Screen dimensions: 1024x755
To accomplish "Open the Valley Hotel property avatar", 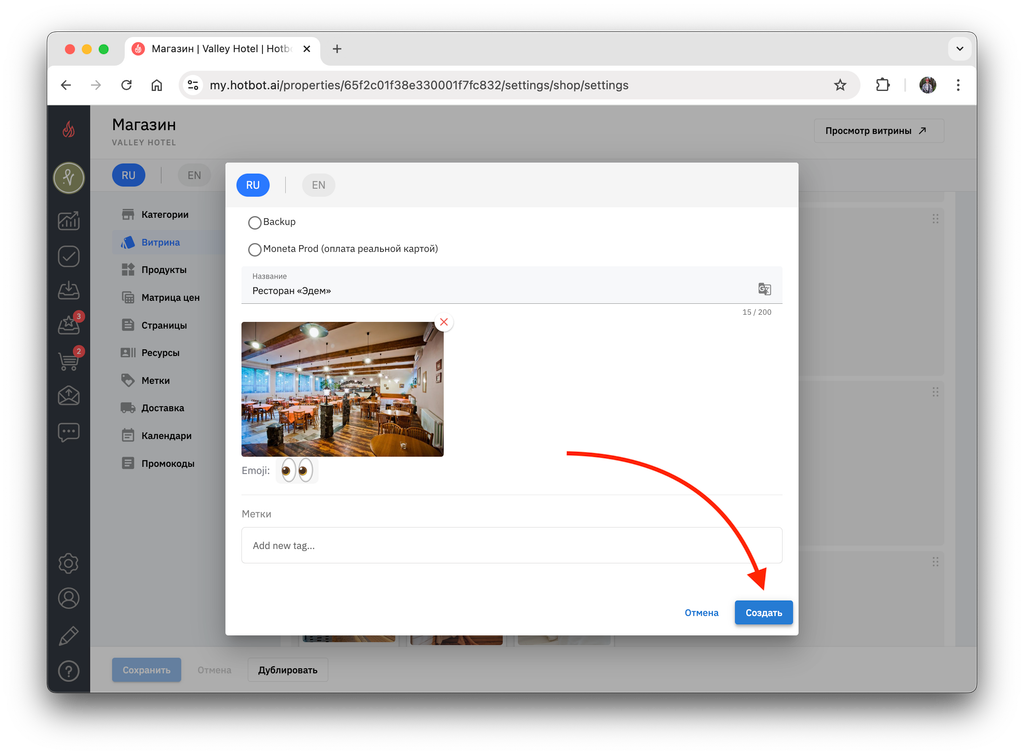I will (69, 178).
